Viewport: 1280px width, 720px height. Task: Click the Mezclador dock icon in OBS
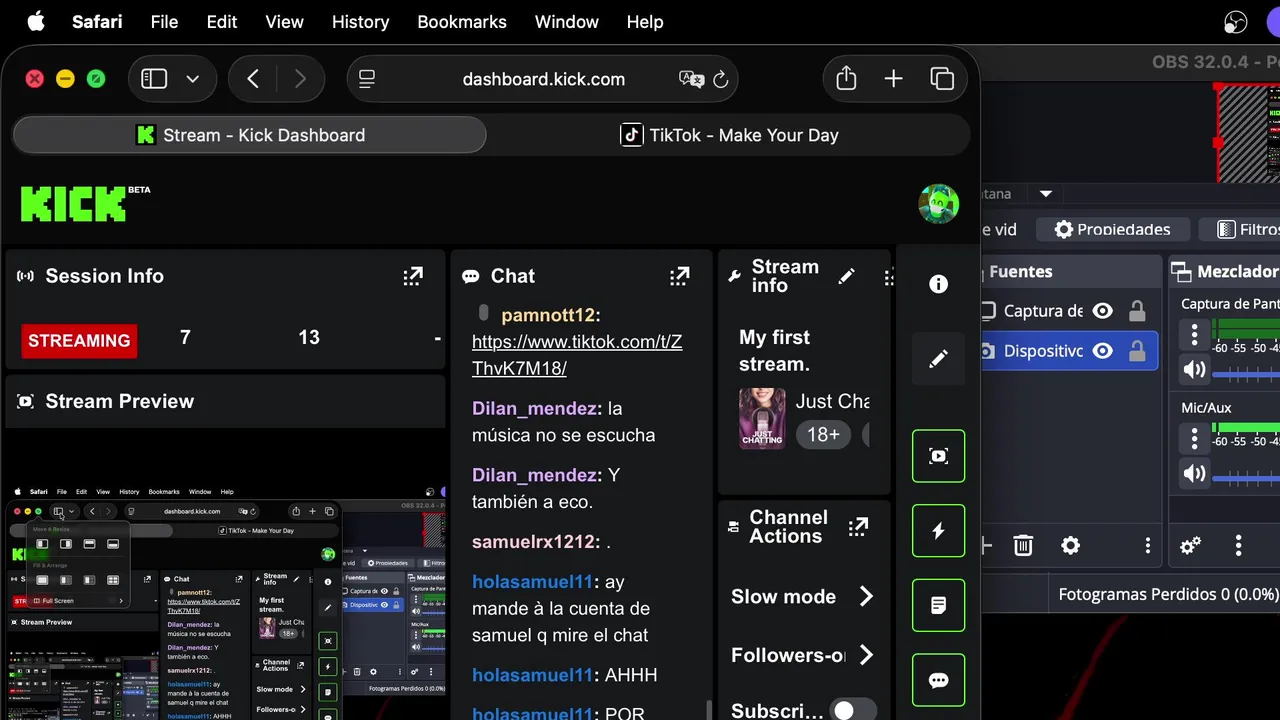pos(1181,272)
